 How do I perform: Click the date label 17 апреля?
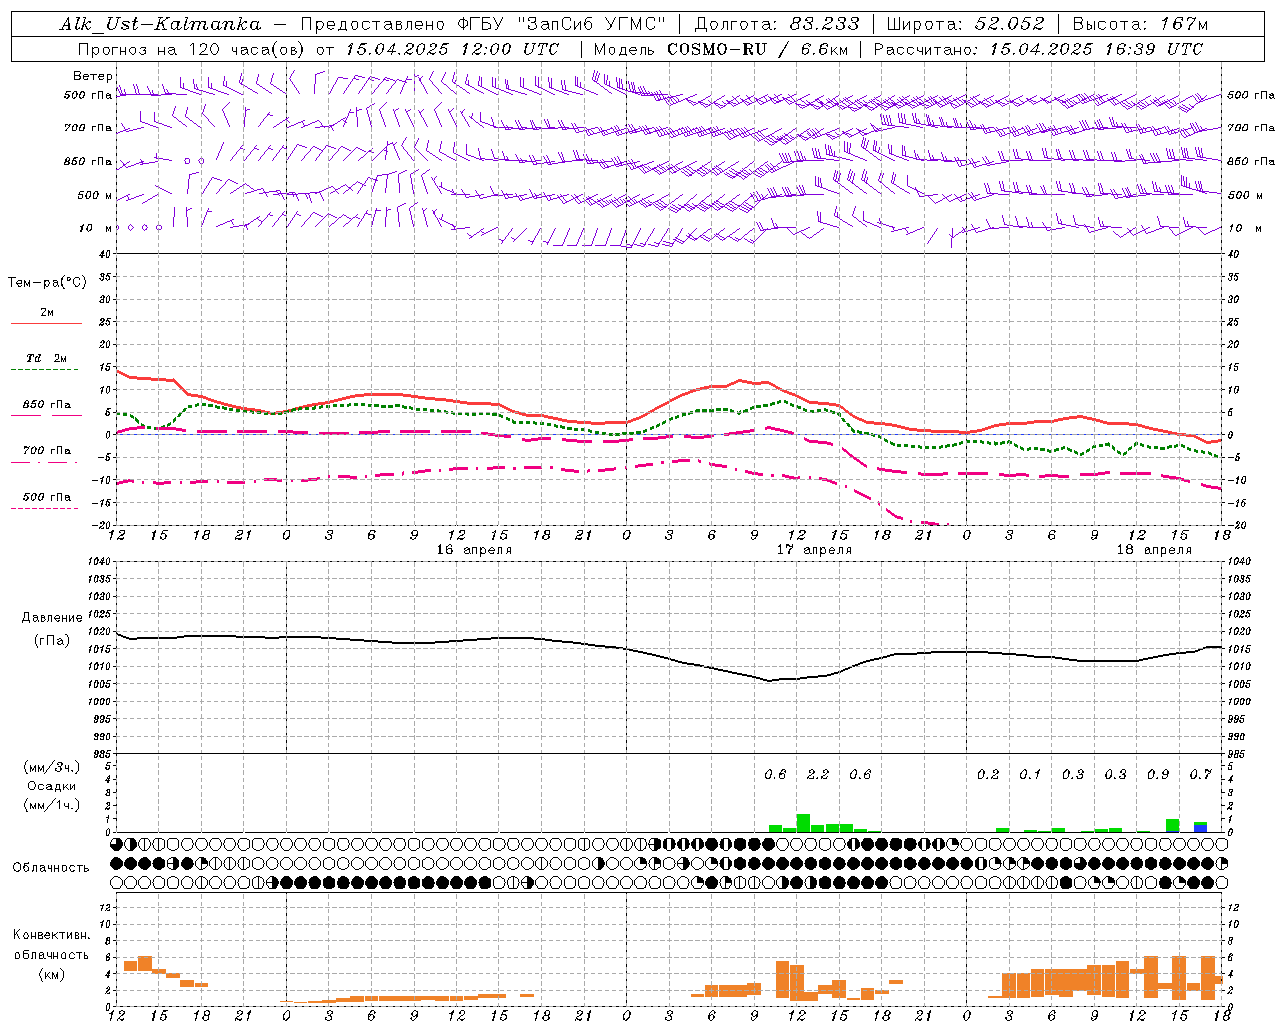pyautogui.click(x=815, y=550)
